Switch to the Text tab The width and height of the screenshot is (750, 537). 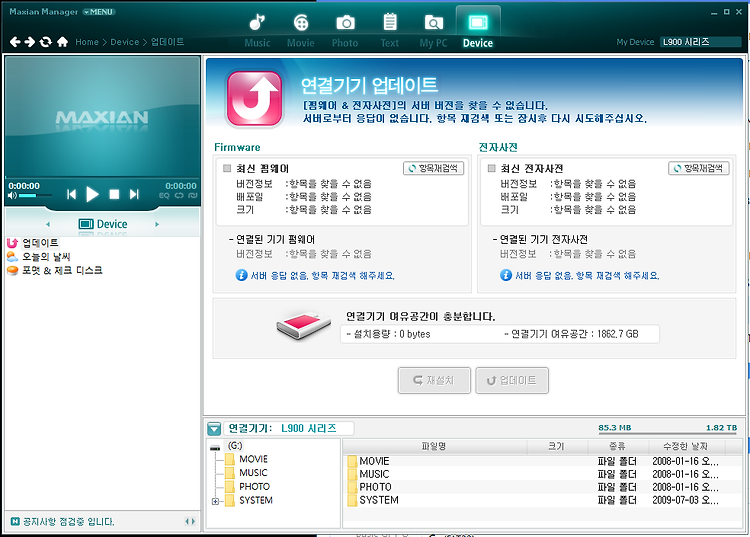point(390,31)
